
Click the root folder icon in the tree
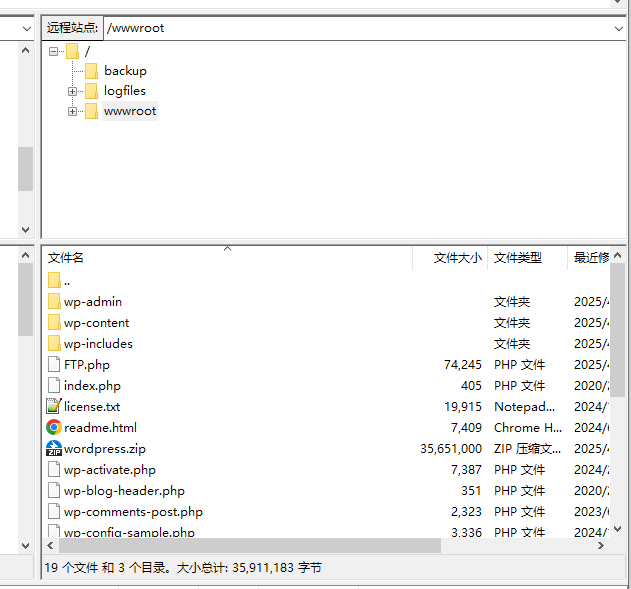(x=72, y=51)
